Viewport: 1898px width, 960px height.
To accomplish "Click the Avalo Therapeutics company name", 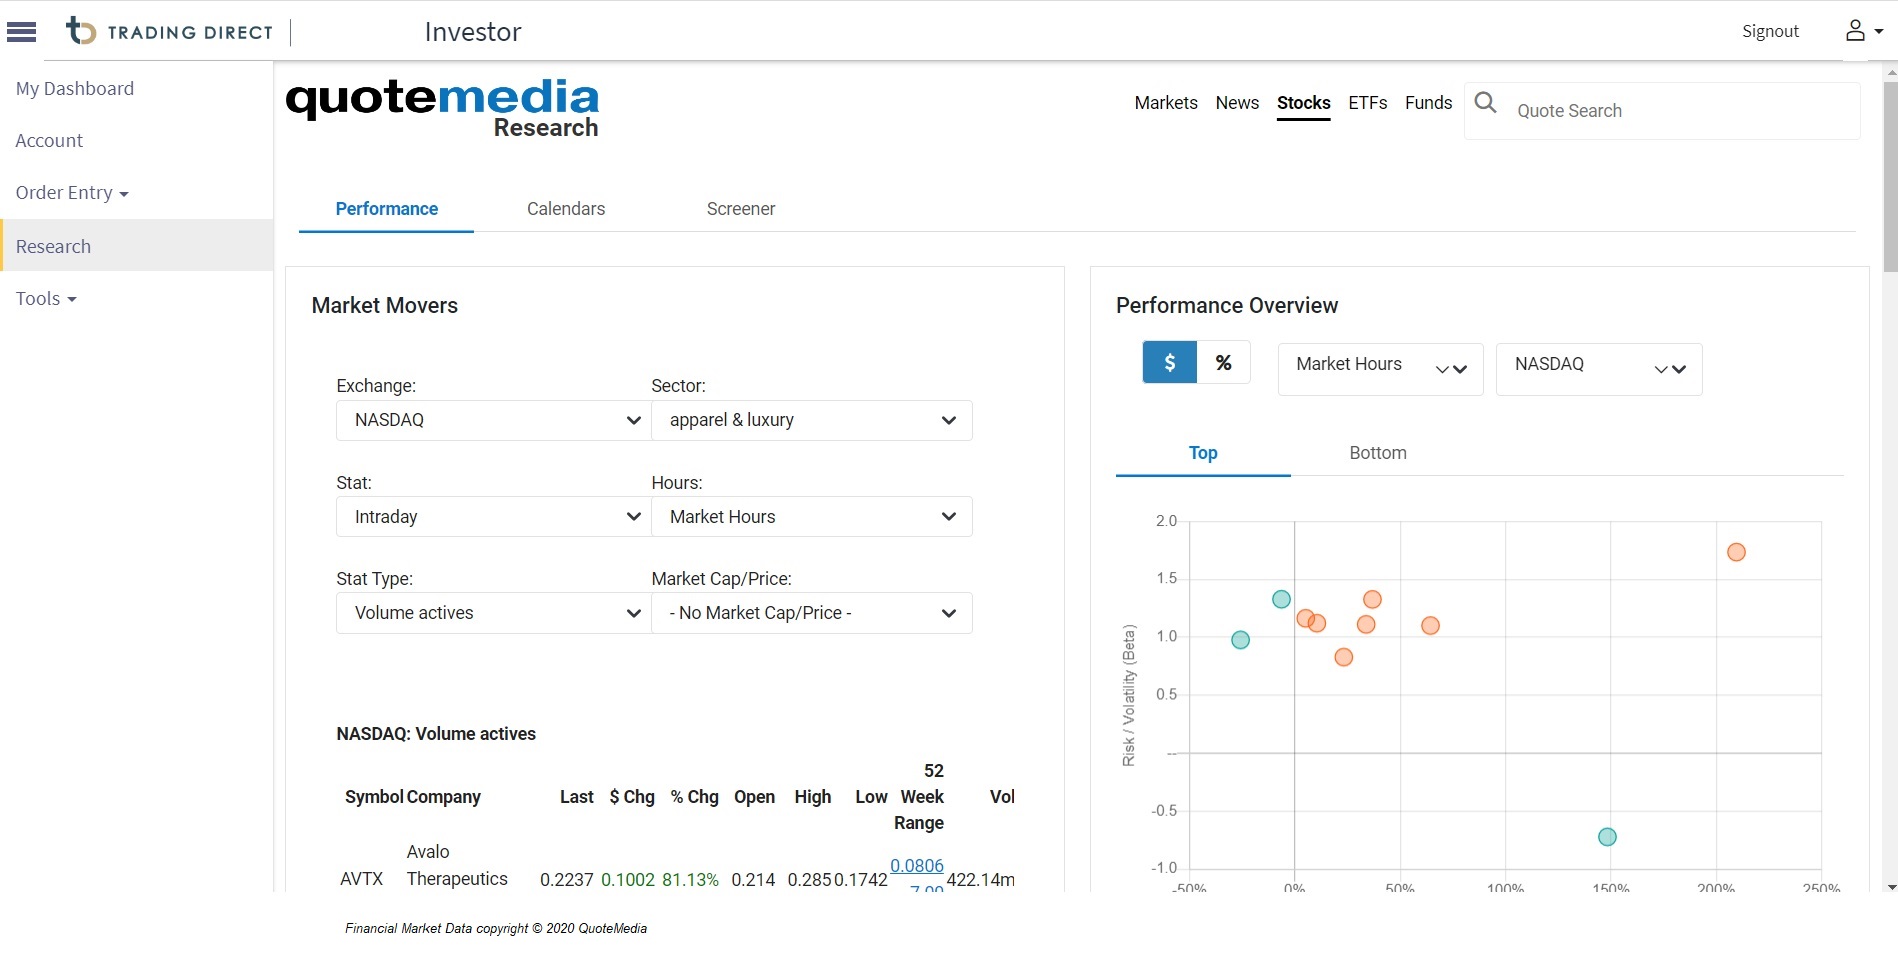I will click(x=457, y=865).
